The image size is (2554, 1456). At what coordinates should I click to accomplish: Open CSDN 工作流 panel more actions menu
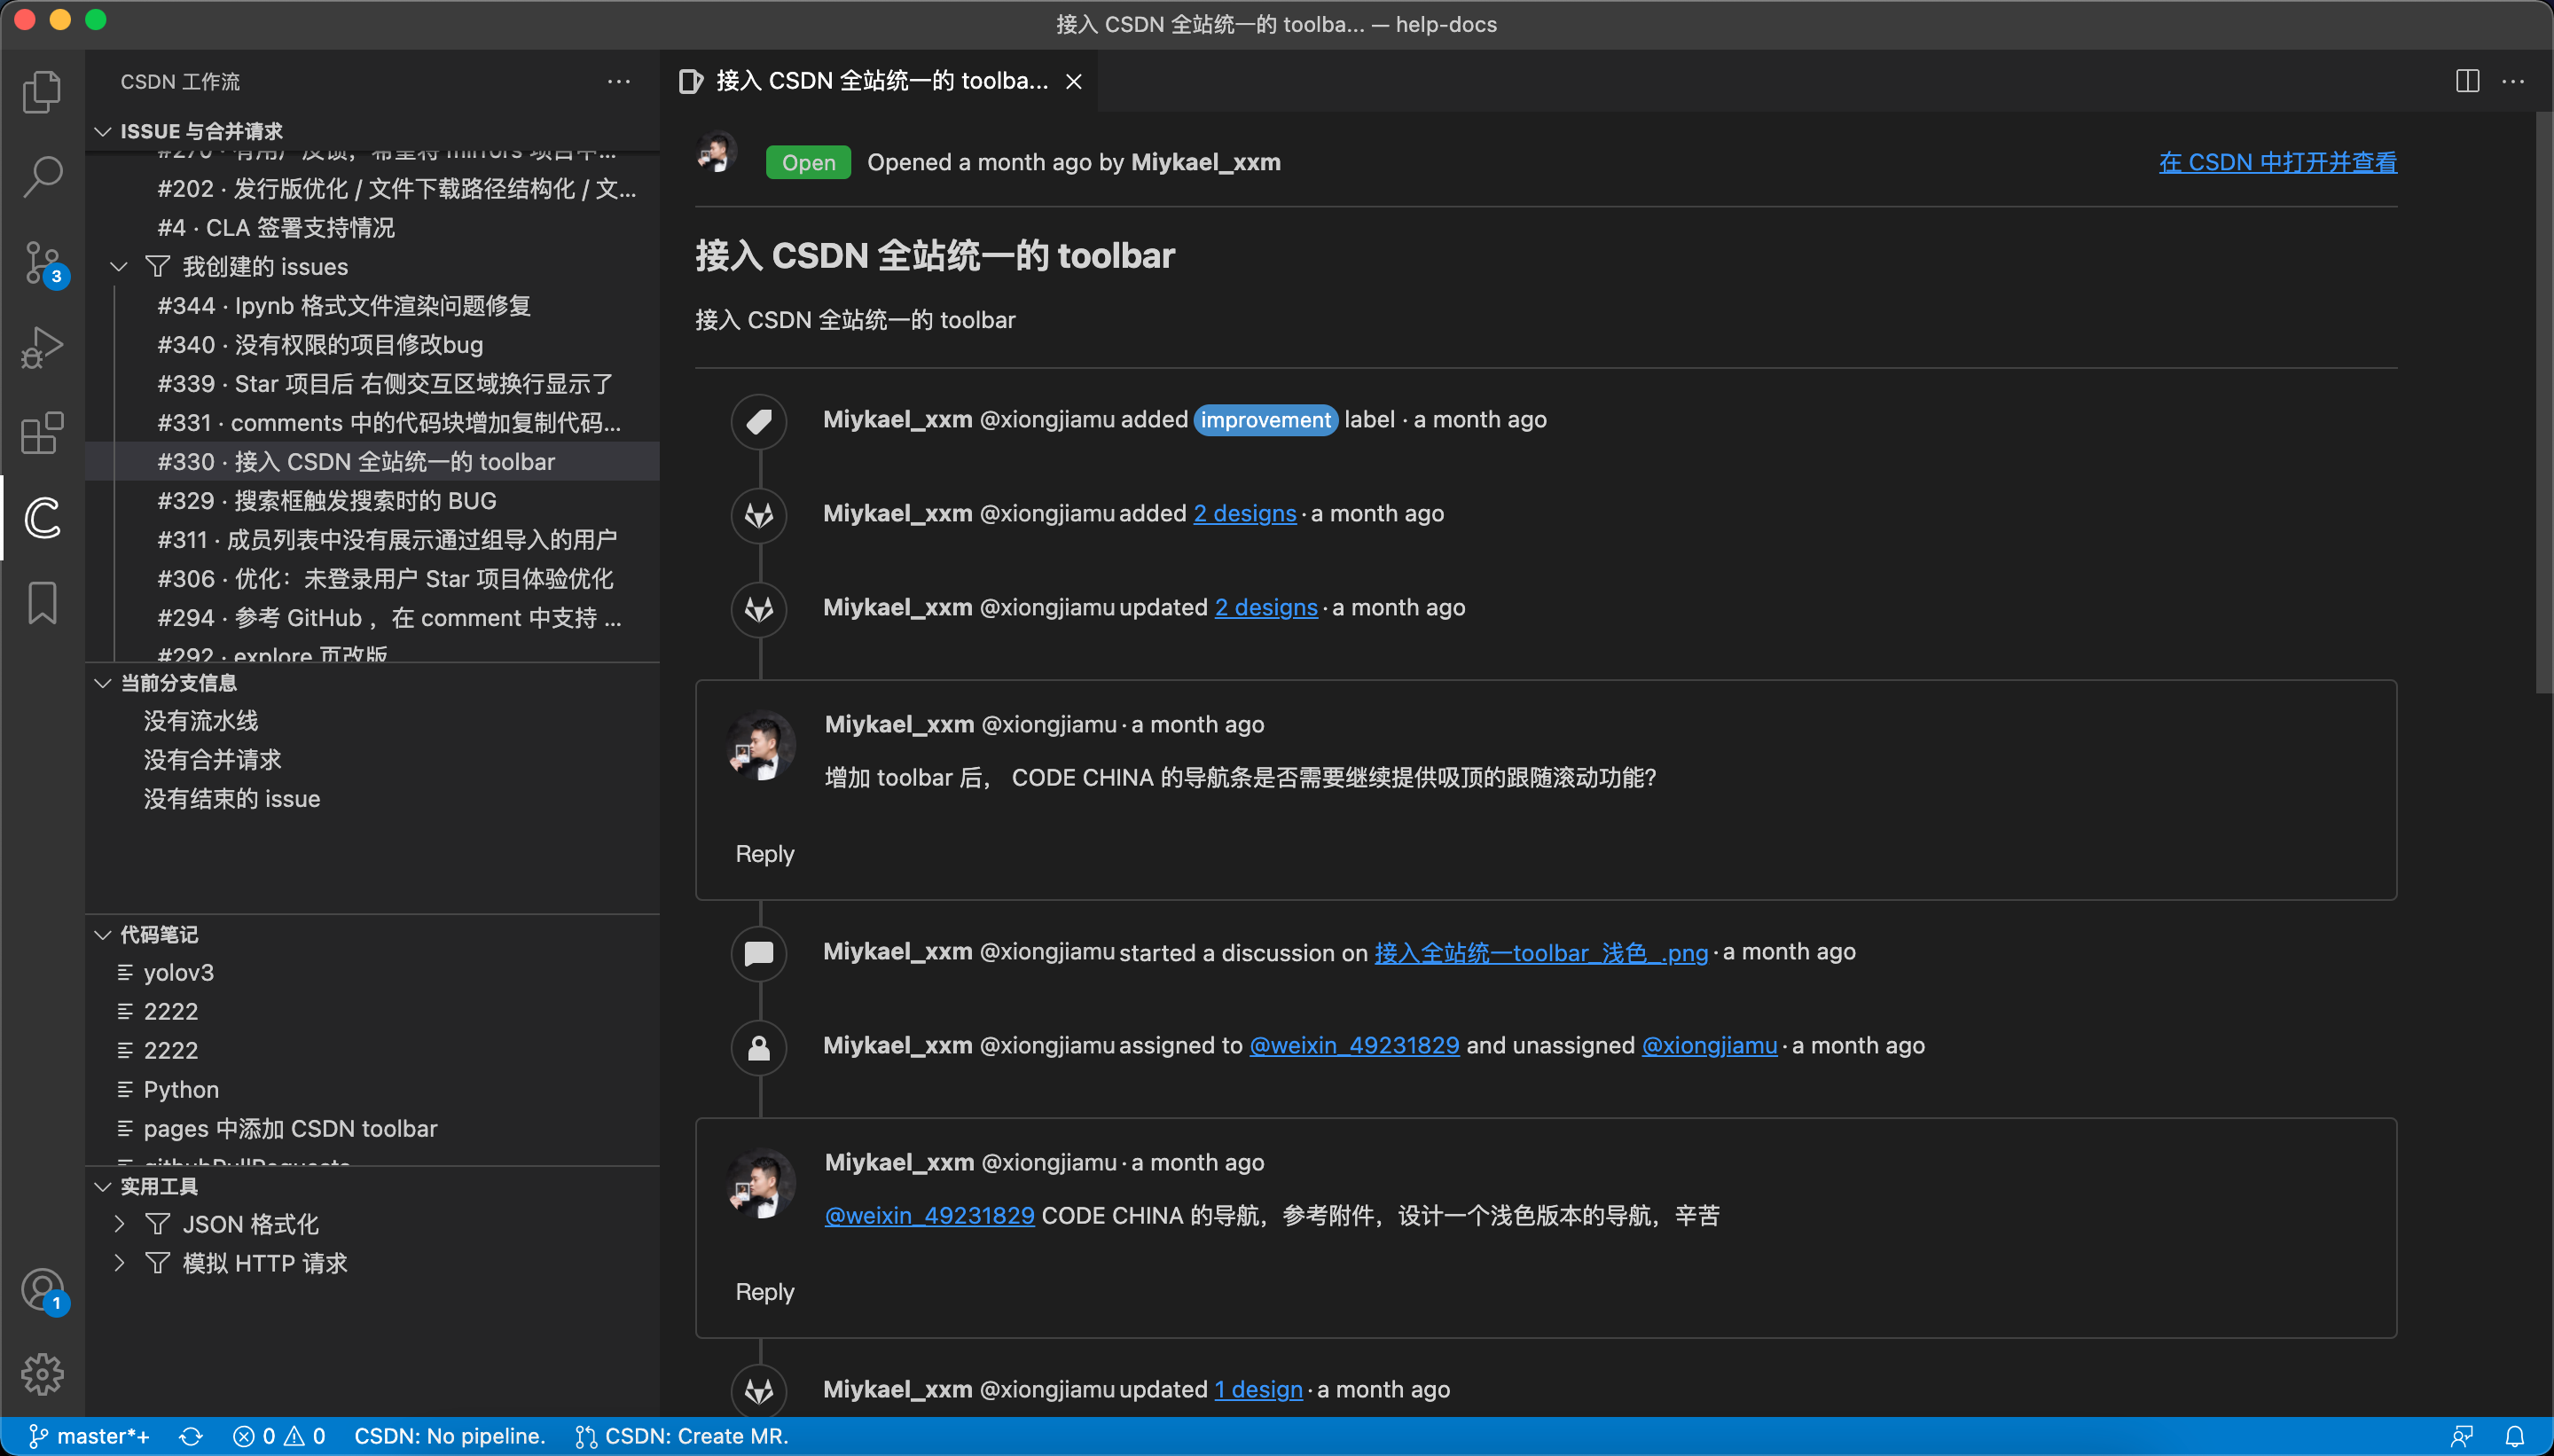[618, 81]
